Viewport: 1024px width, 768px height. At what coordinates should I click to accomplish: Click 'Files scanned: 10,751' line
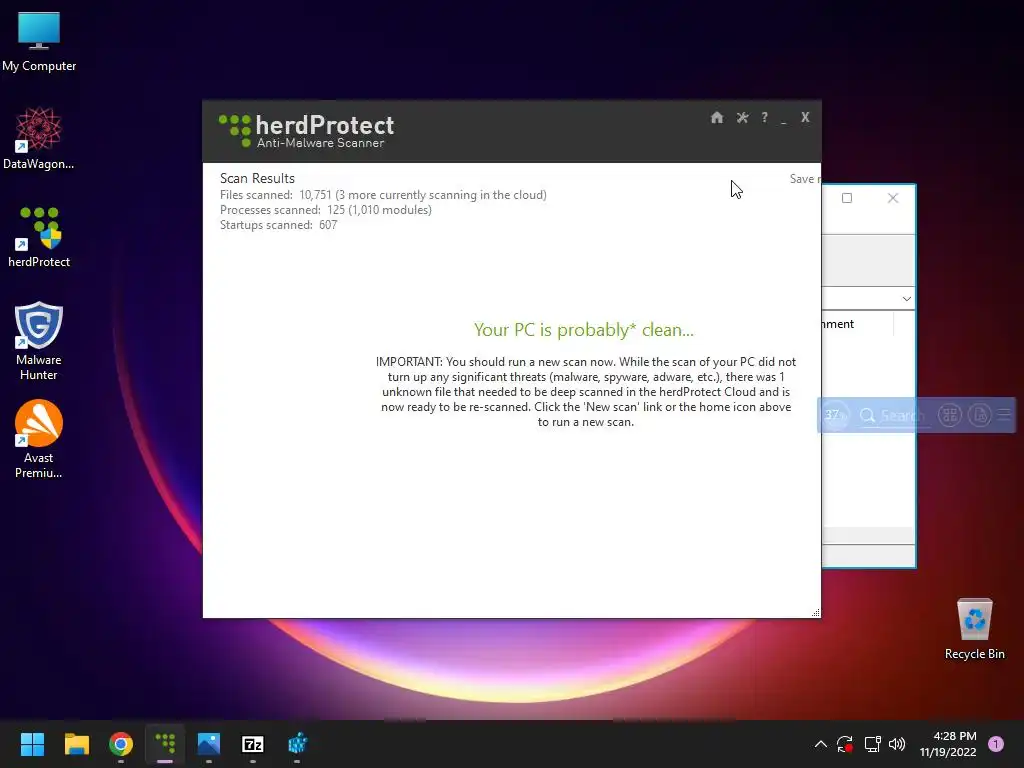pos(383,195)
